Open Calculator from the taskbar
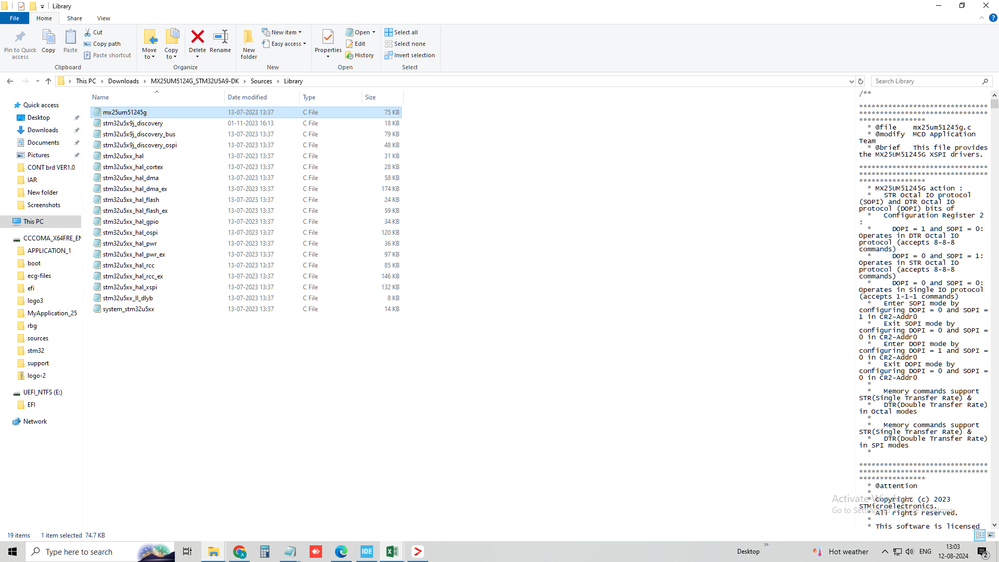999x562 pixels. click(264, 552)
